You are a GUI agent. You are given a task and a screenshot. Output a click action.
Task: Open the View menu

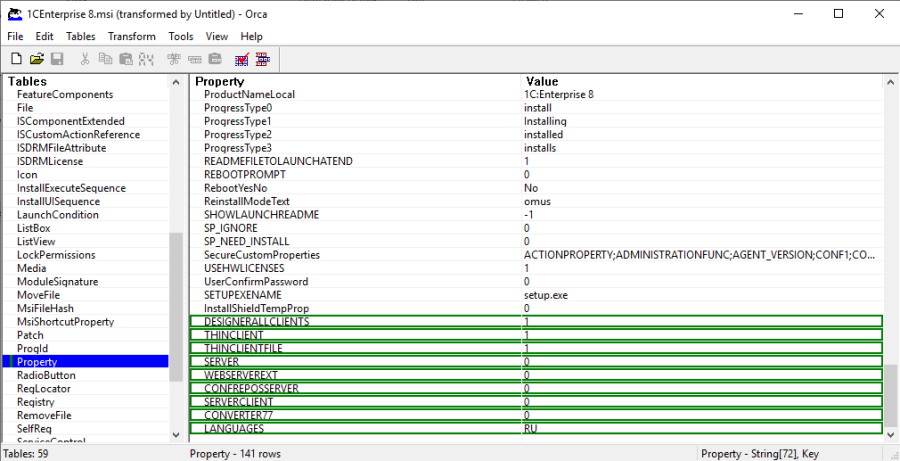click(216, 36)
